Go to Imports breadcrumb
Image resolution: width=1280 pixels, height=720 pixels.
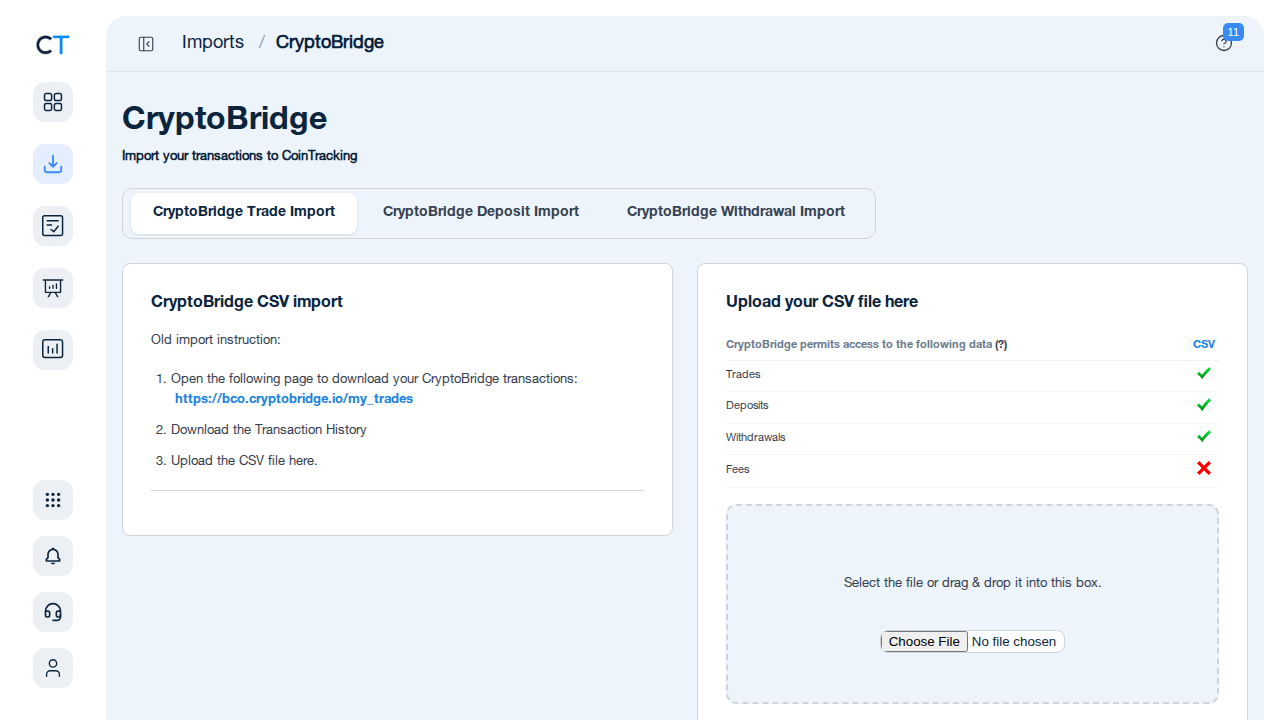point(213,42)
